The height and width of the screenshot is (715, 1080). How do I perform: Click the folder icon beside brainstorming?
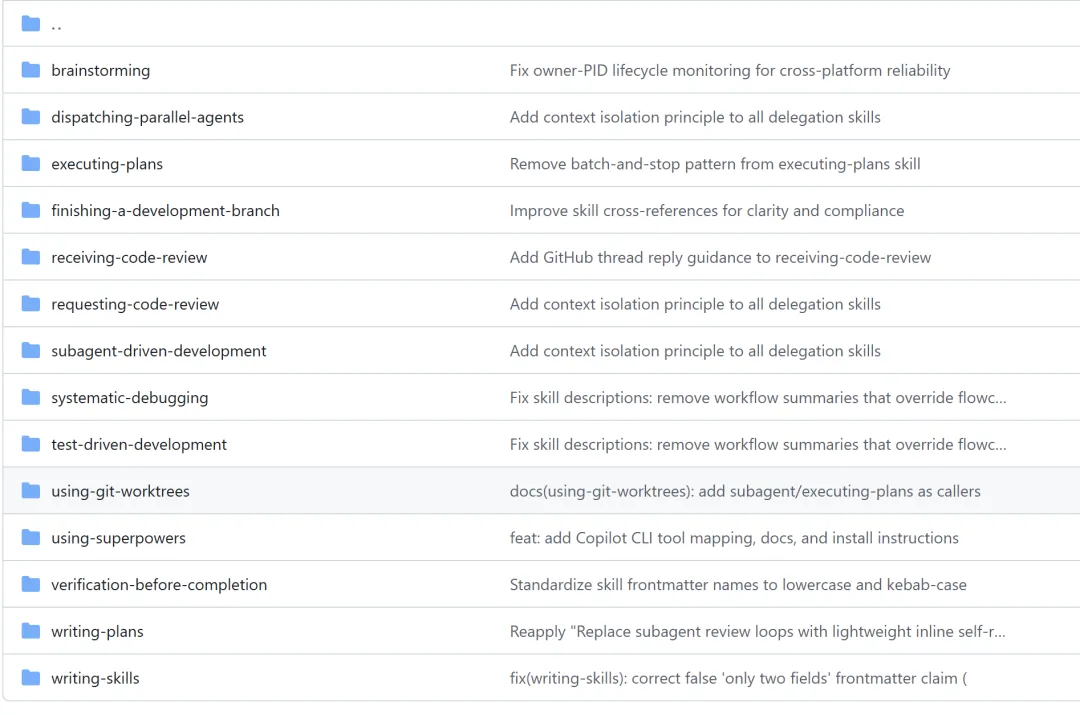[x=31, y=70]
